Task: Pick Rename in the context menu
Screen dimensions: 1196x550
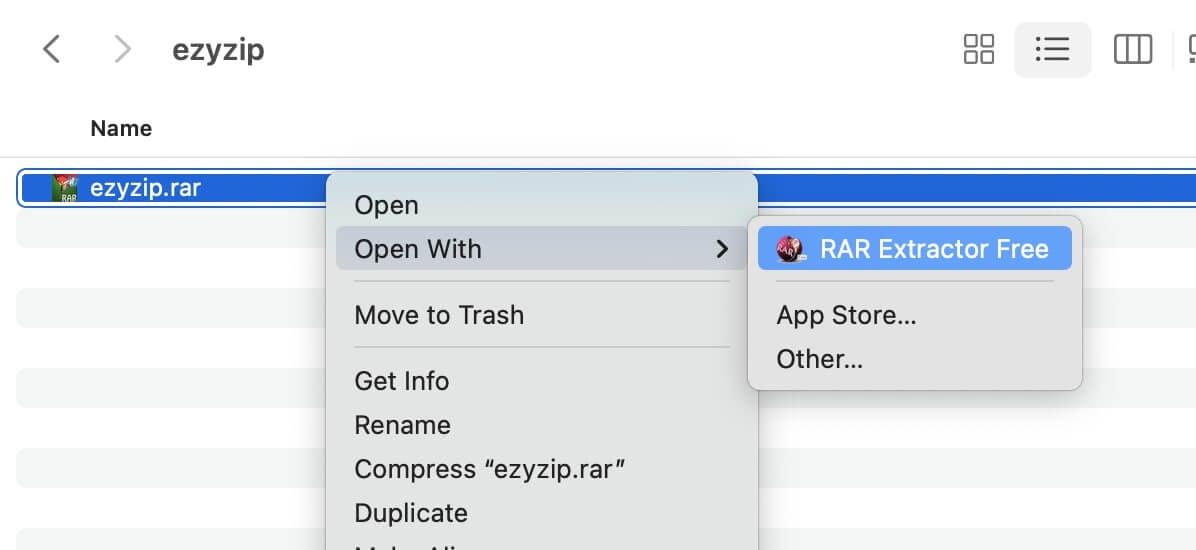Action: (402, 425)
